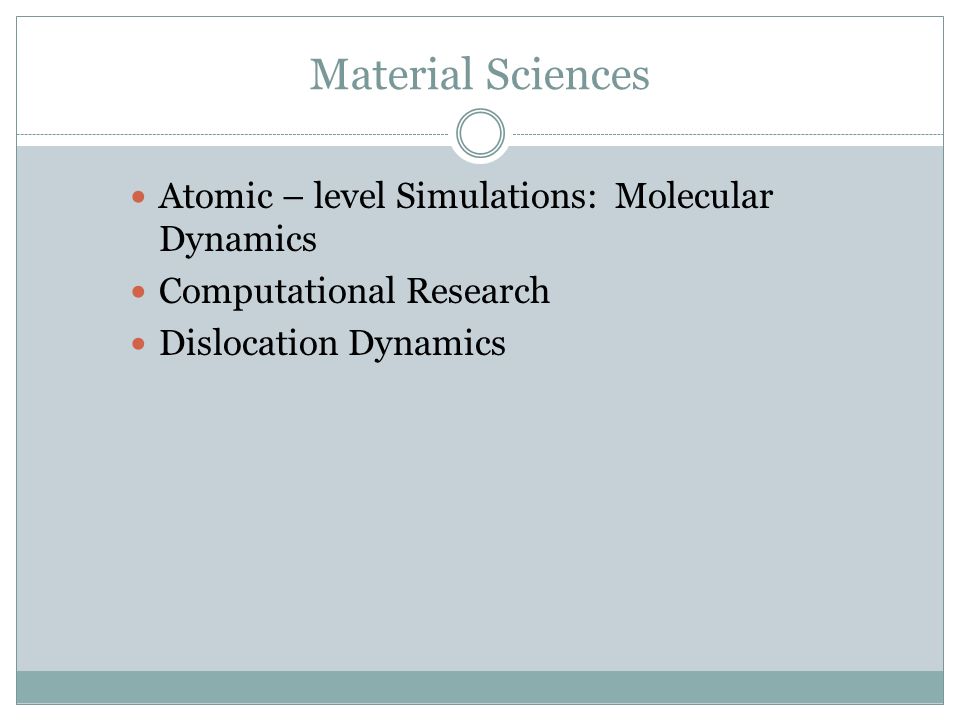Click Dynamics on the wrapped second line
Viewport: 960px width, 720px height.
(238, 240)
